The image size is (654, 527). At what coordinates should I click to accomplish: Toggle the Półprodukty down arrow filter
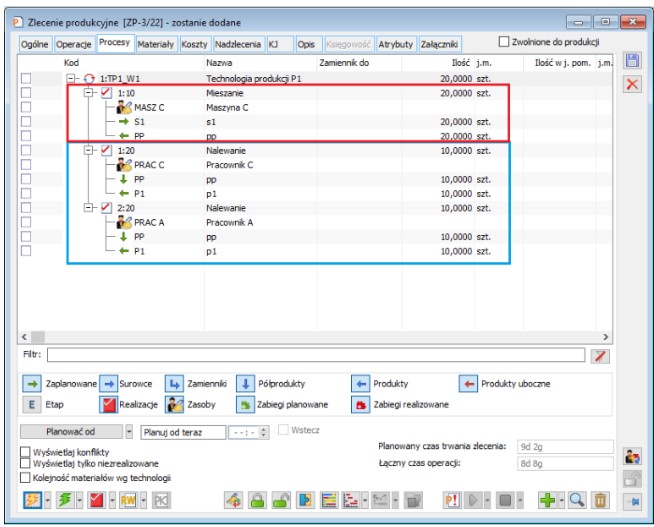[x=245, y=384]
